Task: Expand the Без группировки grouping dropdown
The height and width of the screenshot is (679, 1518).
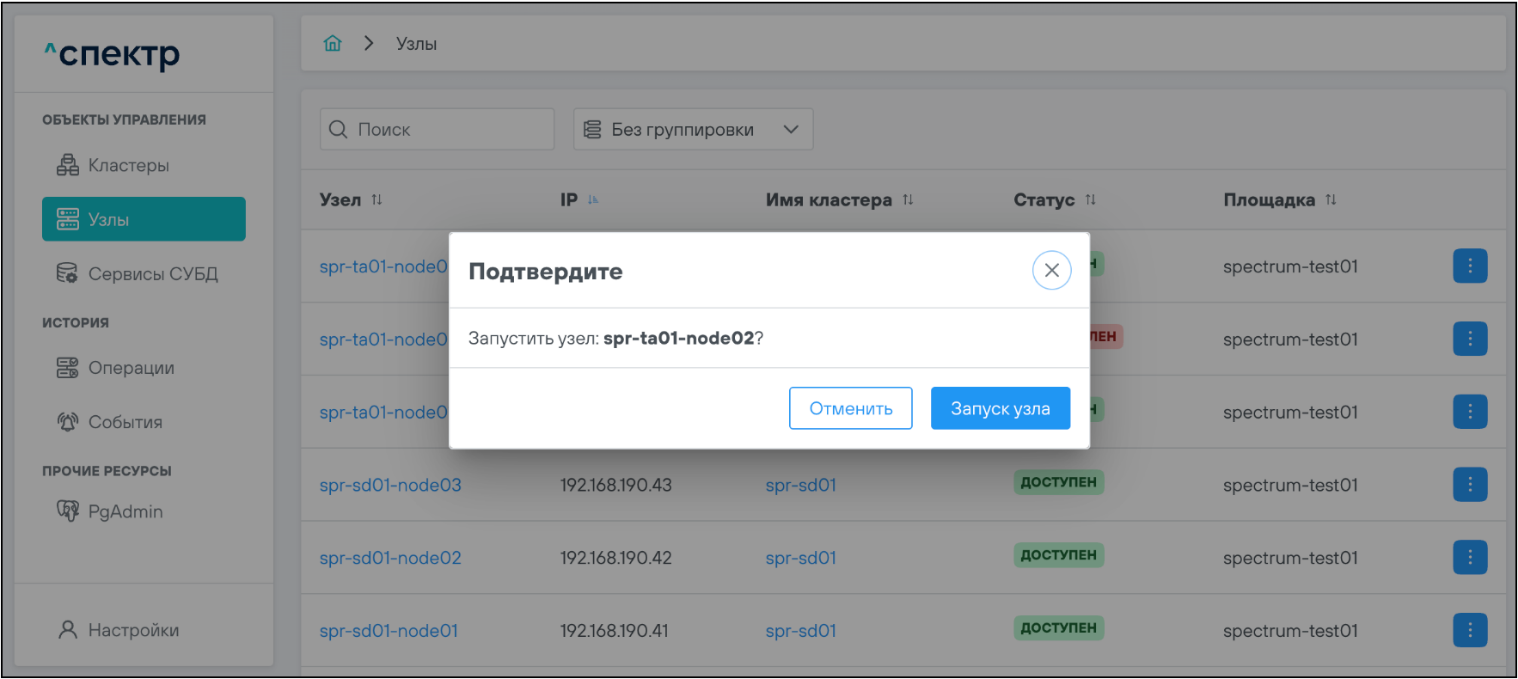Action: [693, 130]
